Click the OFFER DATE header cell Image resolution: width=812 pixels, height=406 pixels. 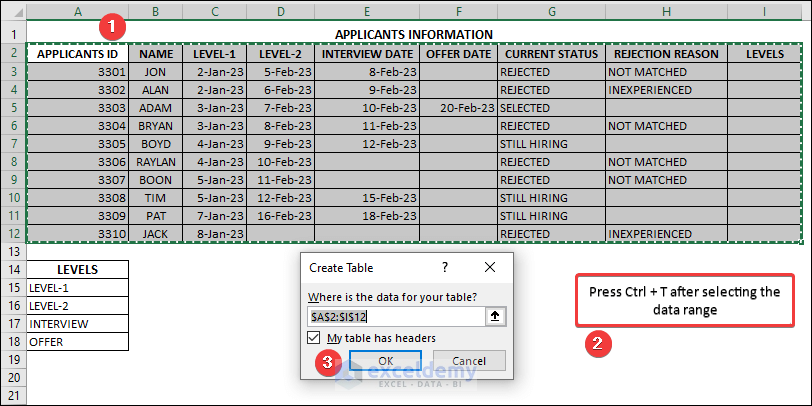(x=459, y=54)
